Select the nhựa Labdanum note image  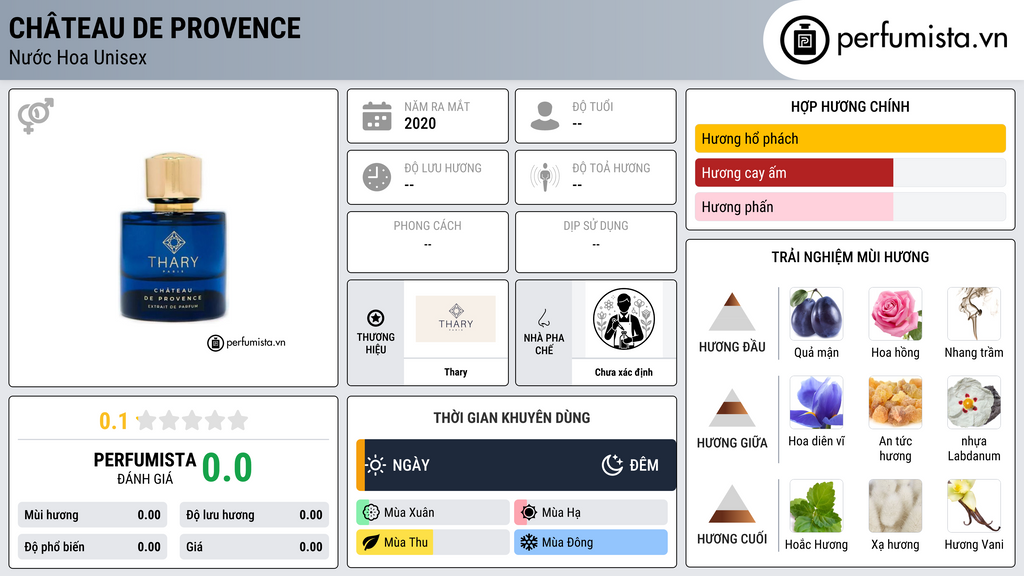coord(974,403)
